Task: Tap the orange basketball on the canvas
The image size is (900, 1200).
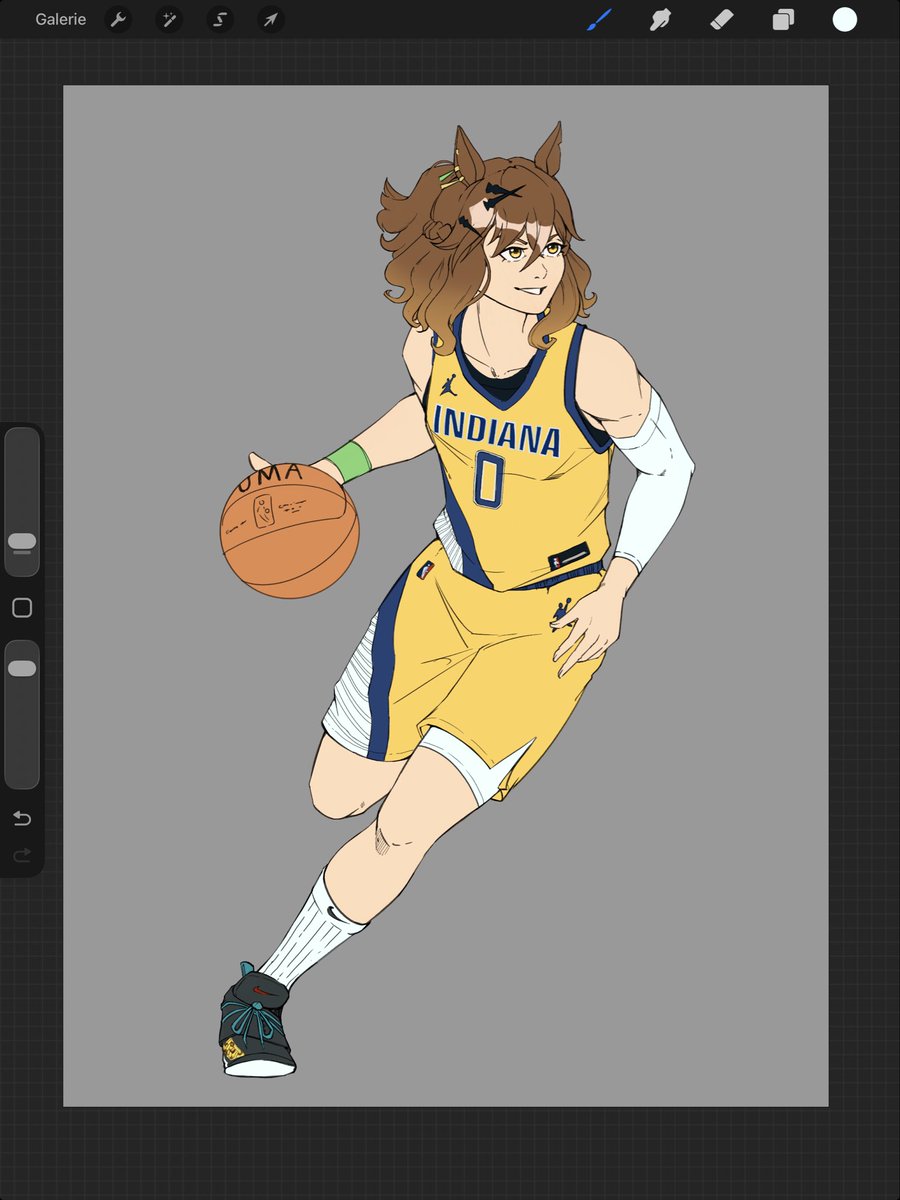Action: 289,530
